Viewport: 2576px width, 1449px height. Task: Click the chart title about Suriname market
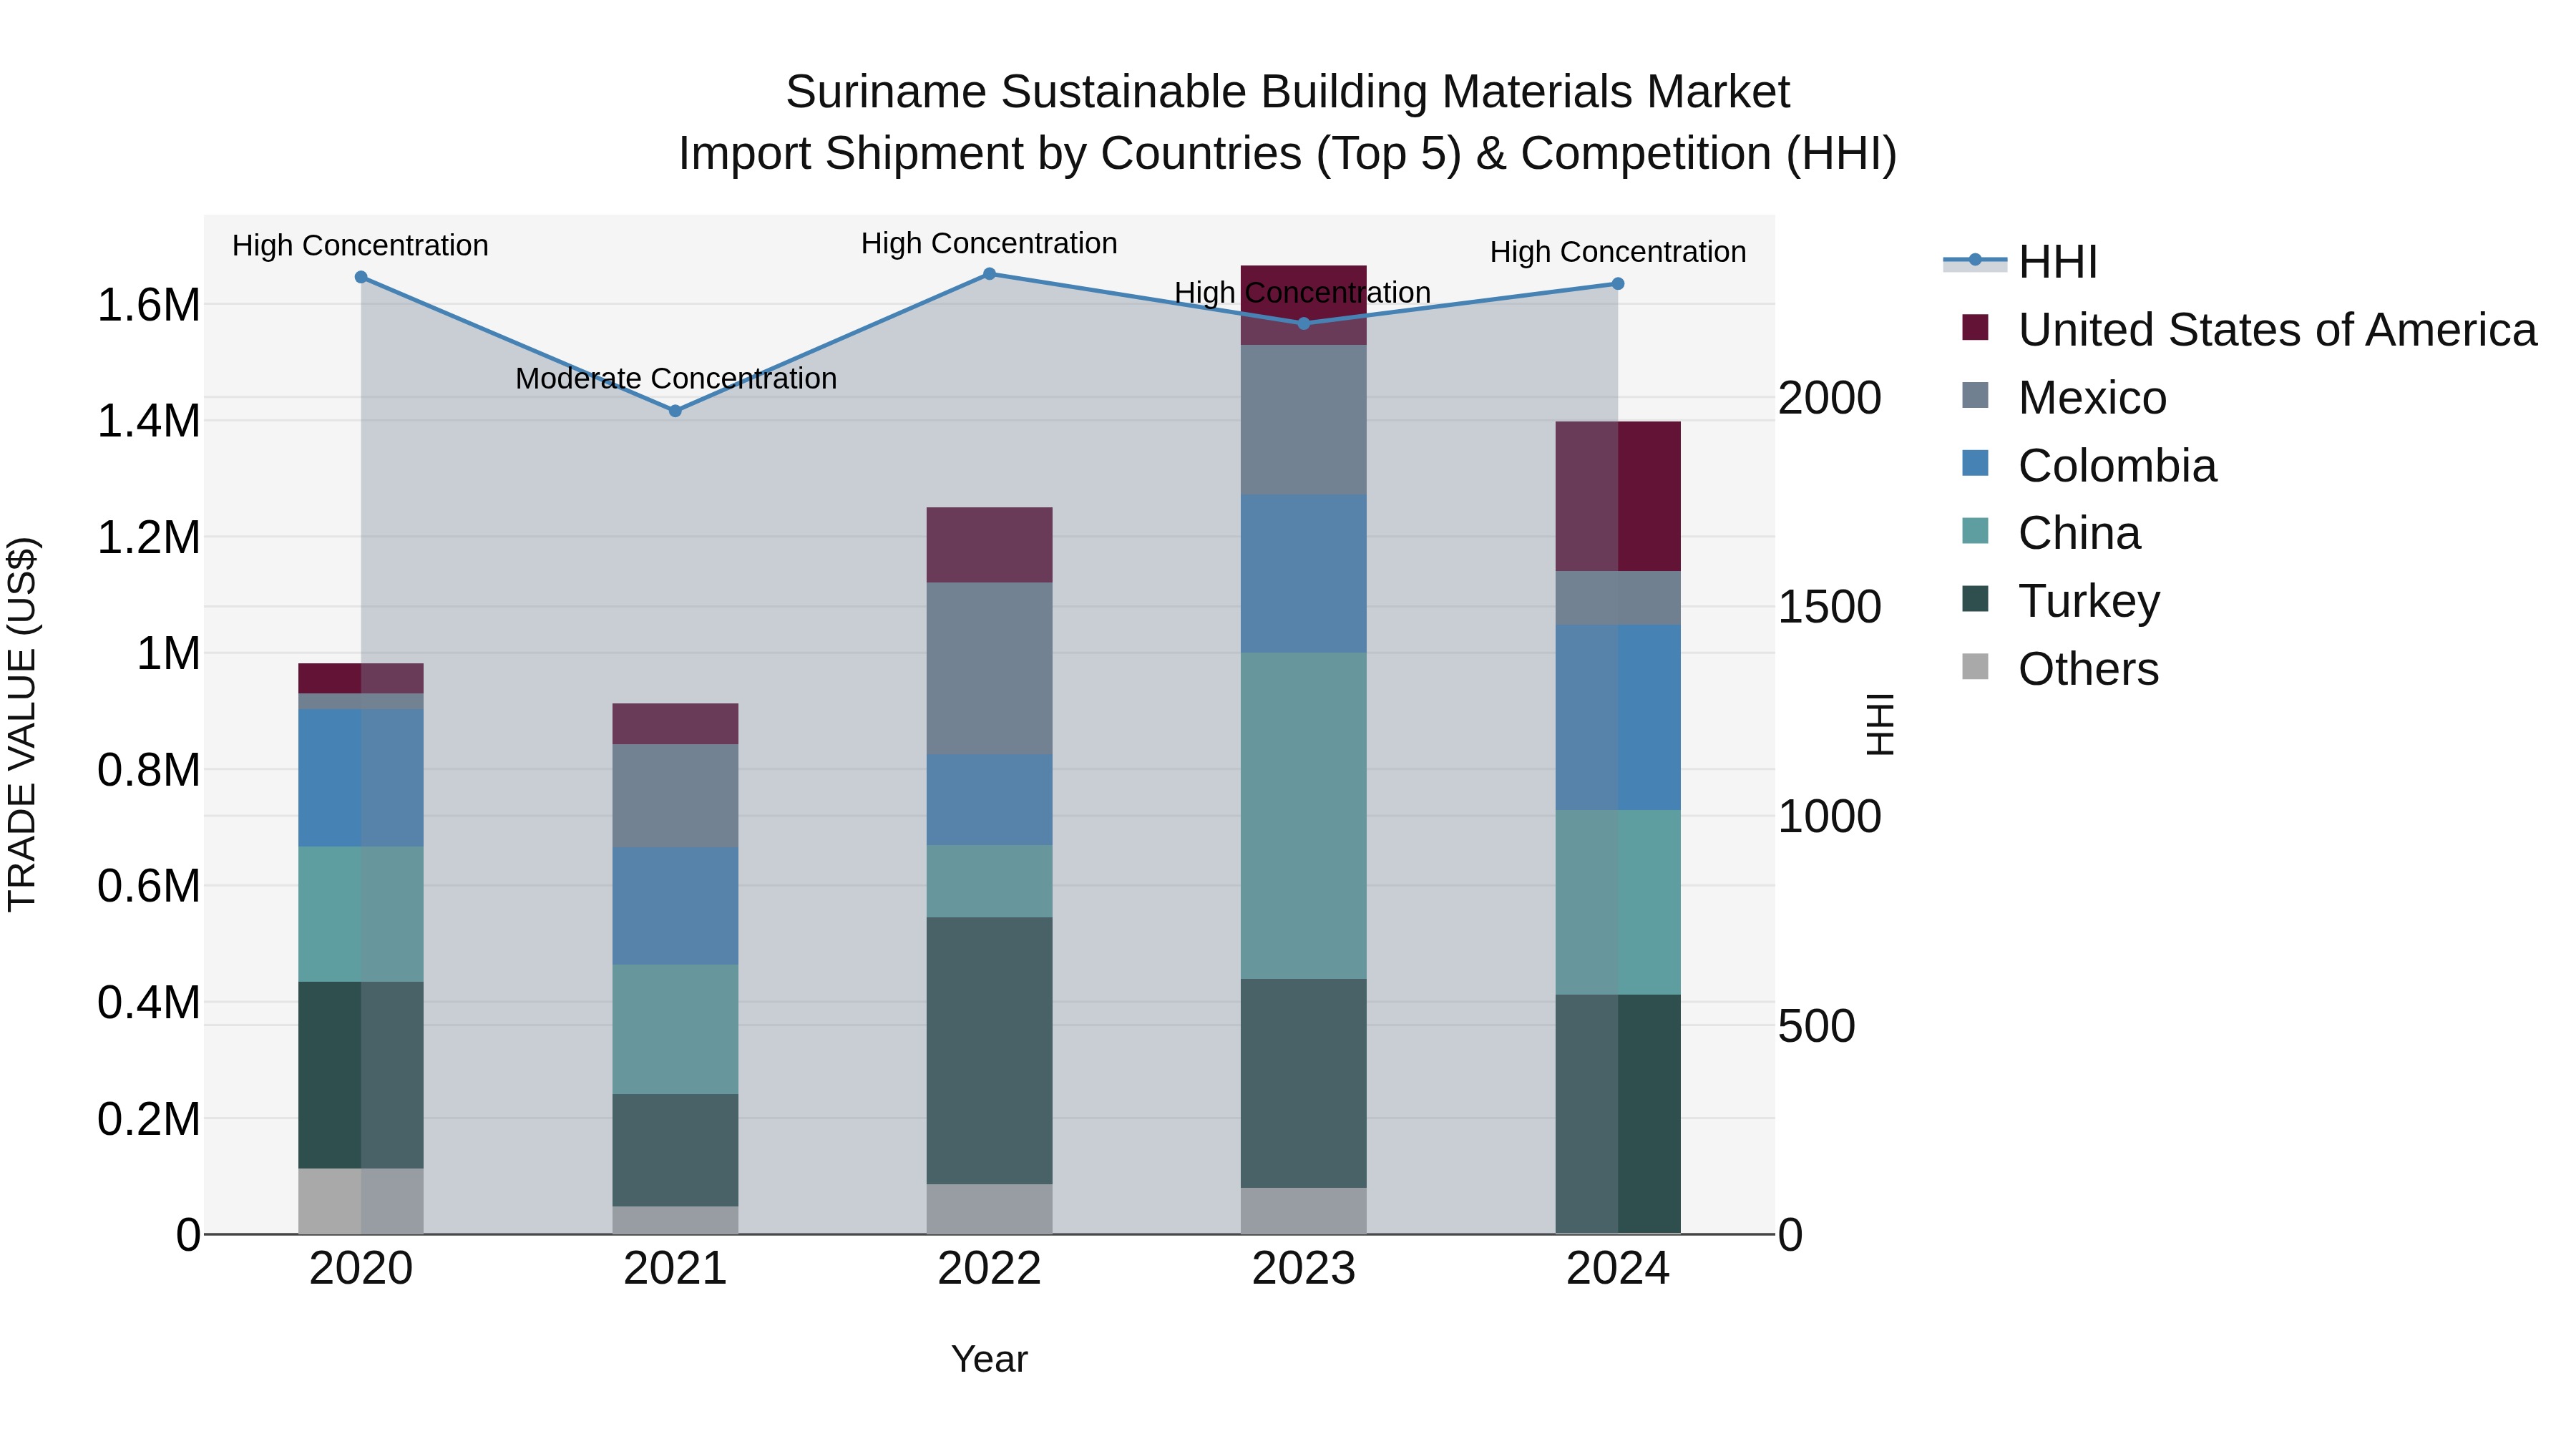click(1288, 123)
